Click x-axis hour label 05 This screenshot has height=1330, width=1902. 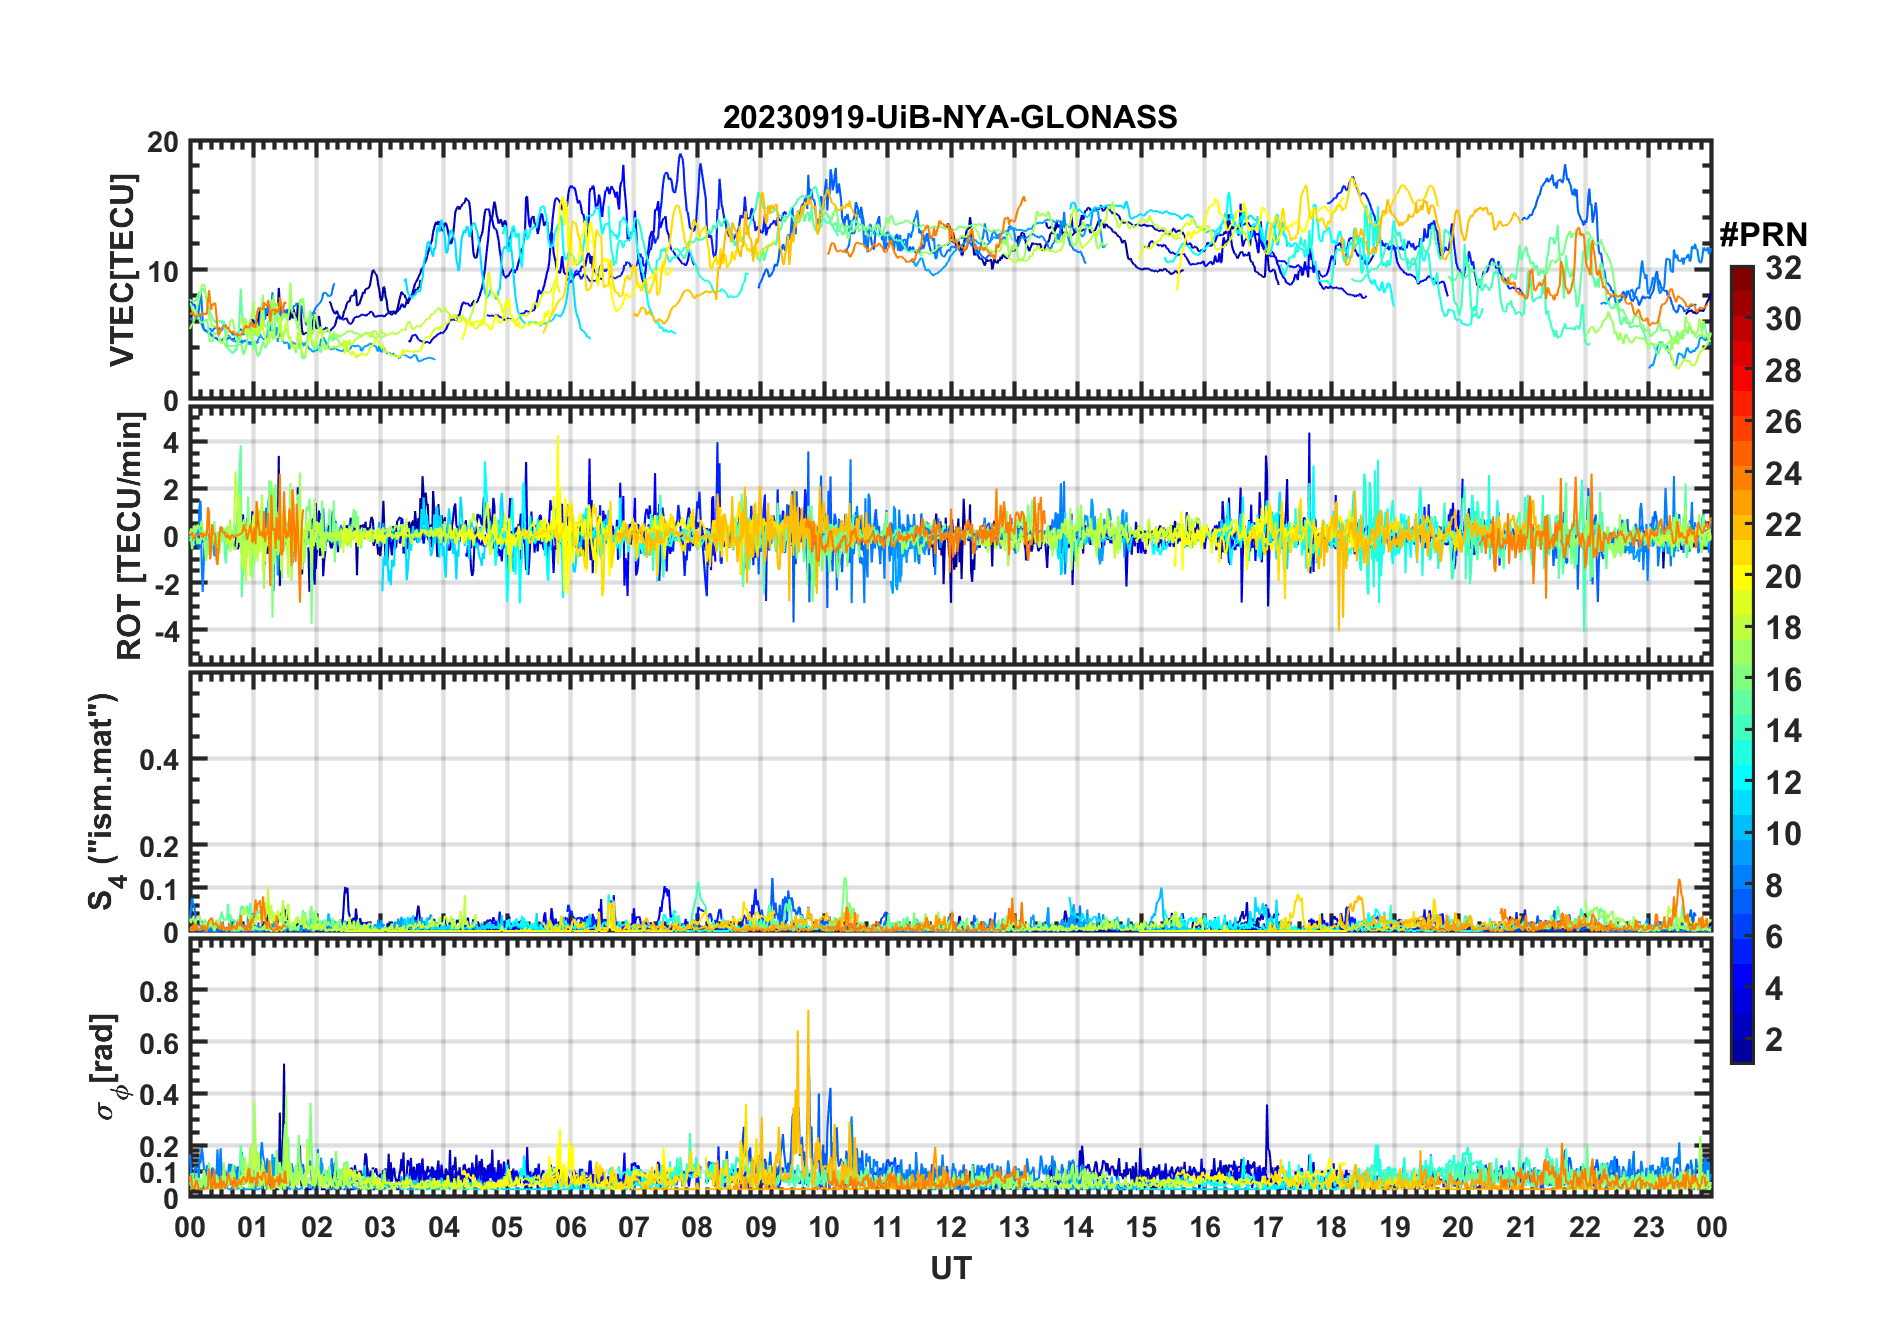point(507,1227)
